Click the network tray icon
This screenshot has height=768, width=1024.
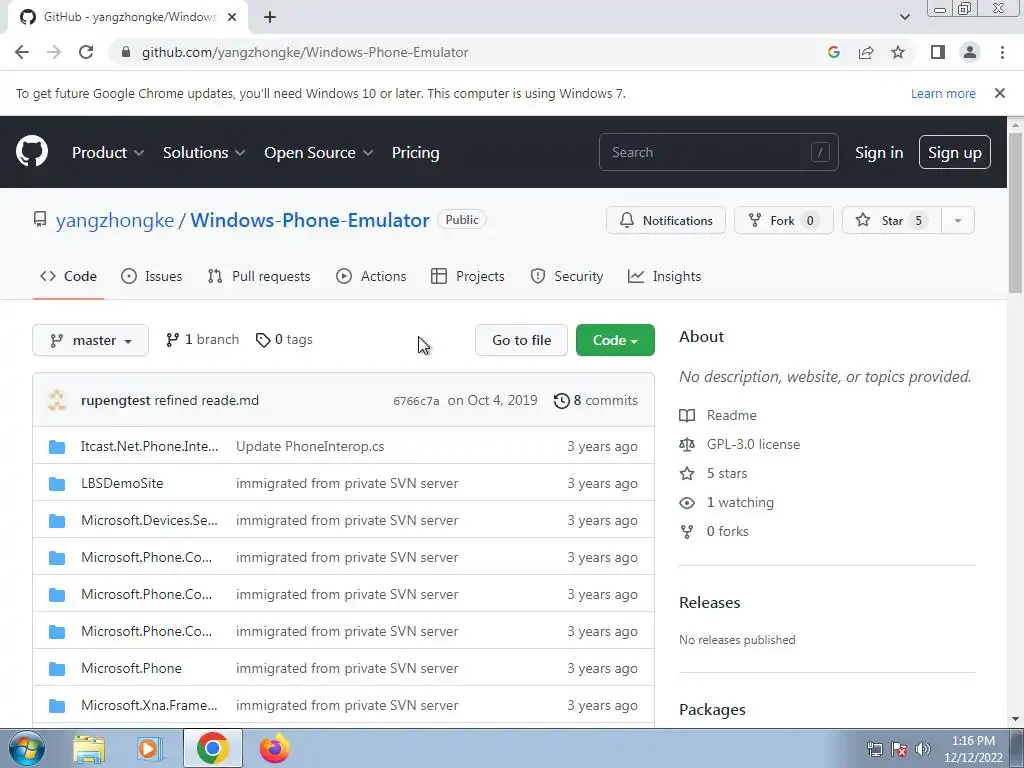click(x=874, y=749)
